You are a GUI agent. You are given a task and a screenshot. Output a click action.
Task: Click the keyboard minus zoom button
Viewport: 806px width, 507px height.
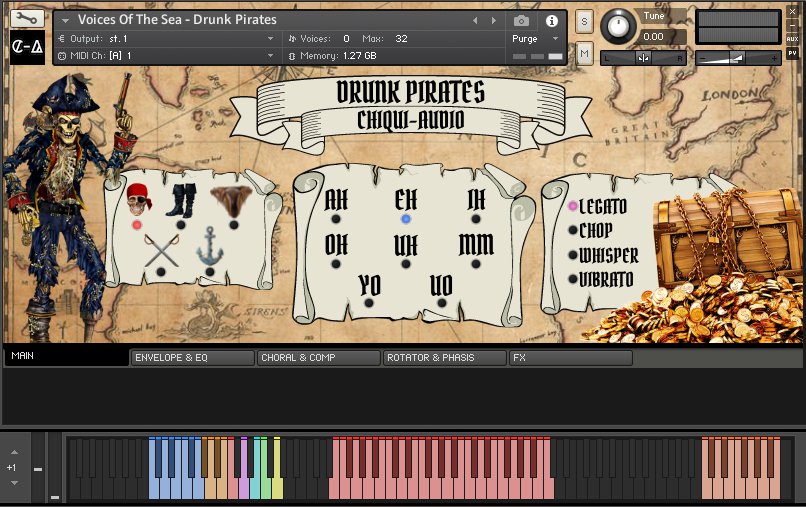(38, 469)
